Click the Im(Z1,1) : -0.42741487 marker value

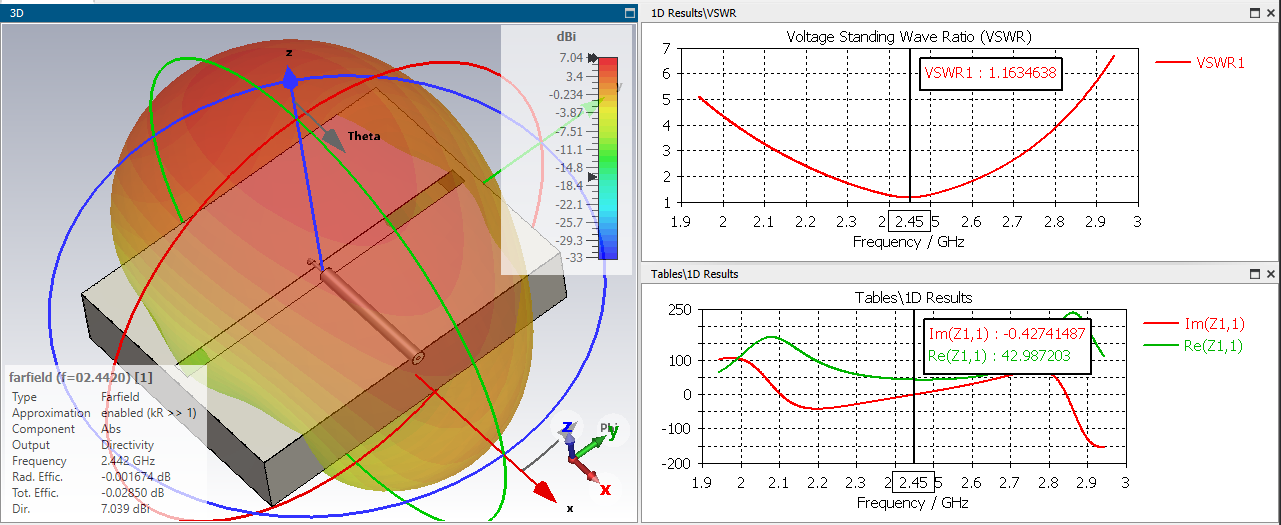(1007, 334)
